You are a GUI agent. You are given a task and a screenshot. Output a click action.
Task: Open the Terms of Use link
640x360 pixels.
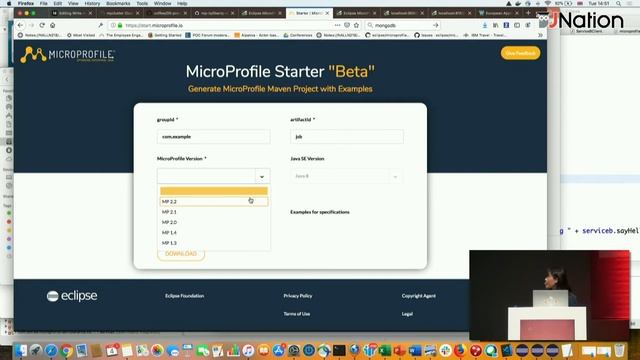coord(297,314)
